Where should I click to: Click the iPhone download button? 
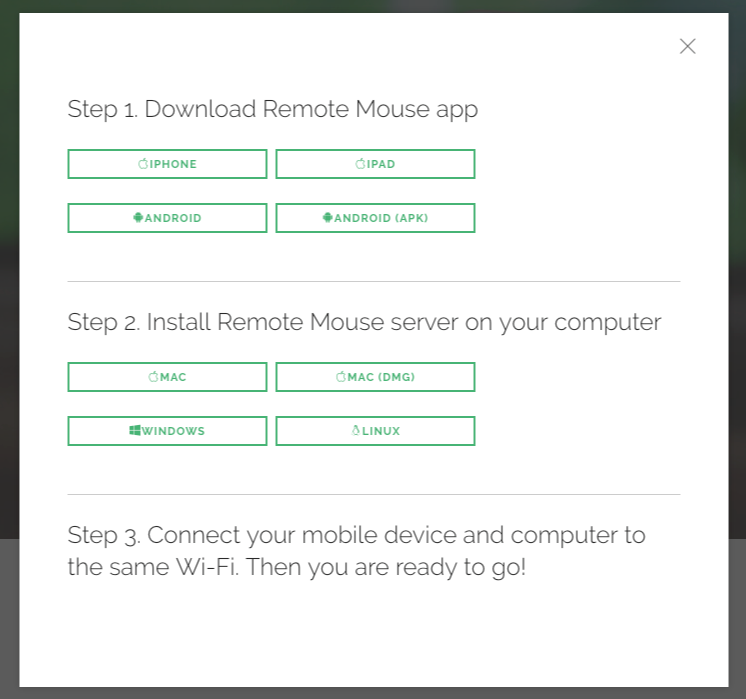tap(167, 164)
